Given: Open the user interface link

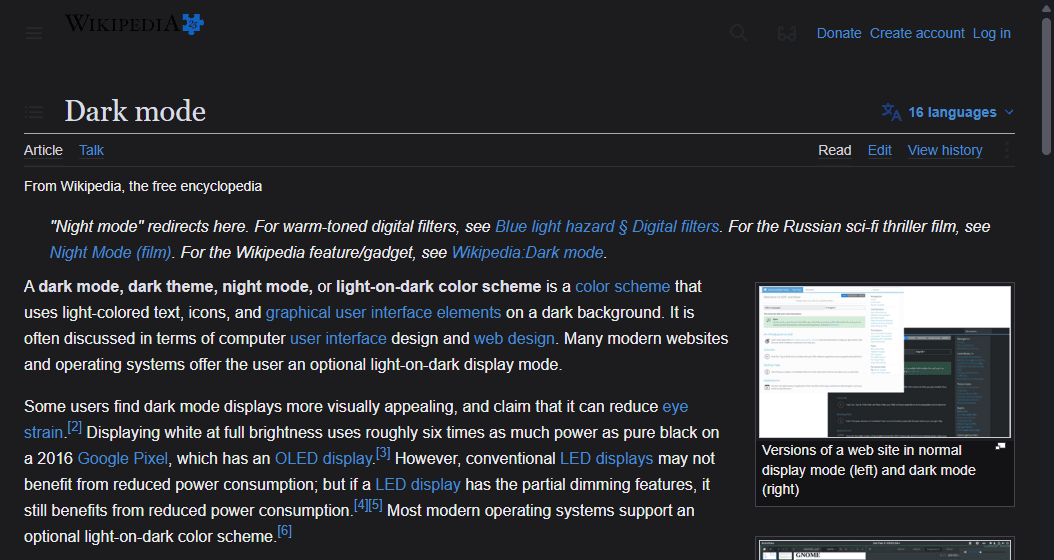Looking at the screenshot, I should [x=338, y=338].
